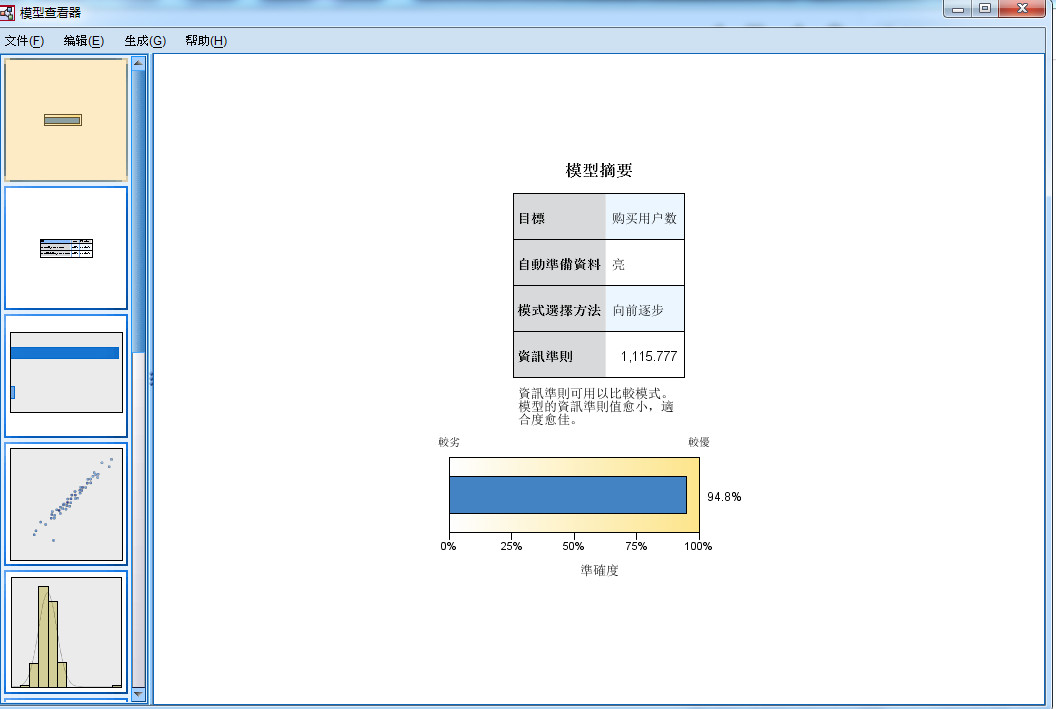Close the 模型查看器 window

[1022, 9]
